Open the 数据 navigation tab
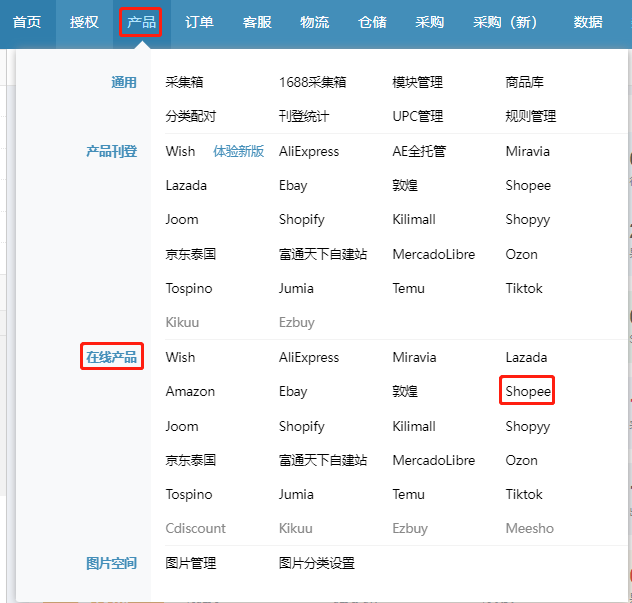632x603 pixels. [588, 22]
